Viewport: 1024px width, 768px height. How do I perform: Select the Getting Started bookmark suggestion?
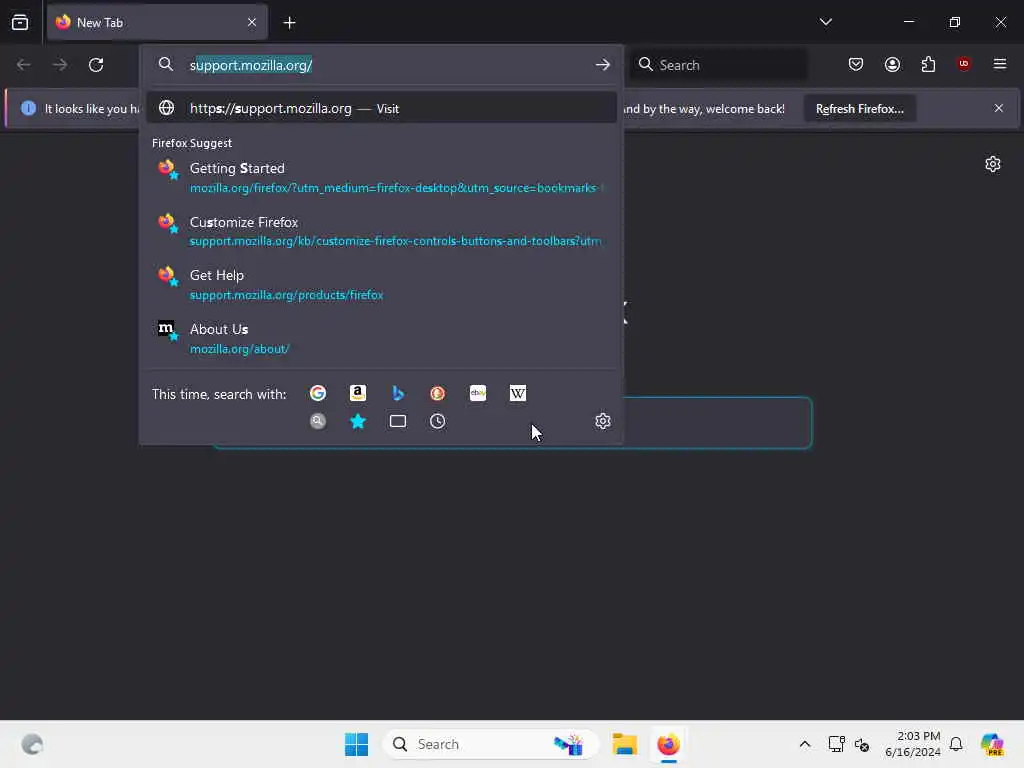(x=381, y=178)
